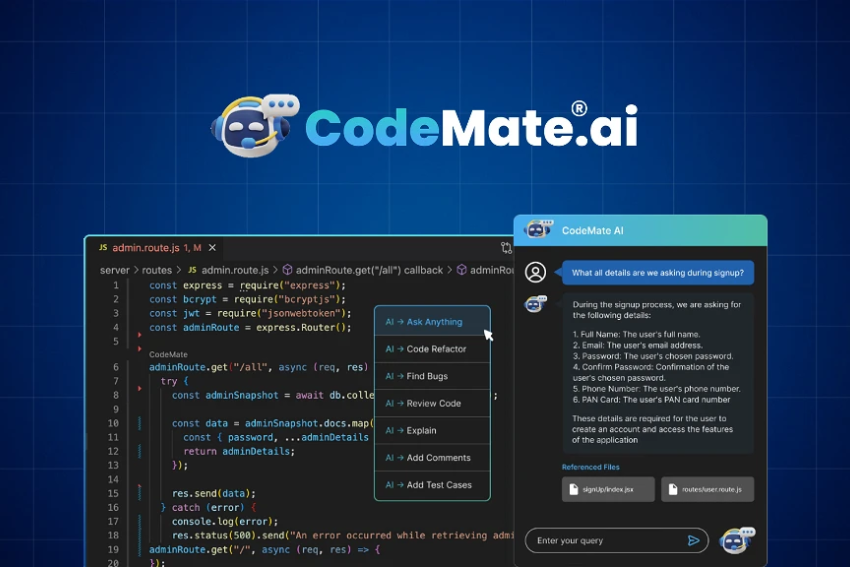The height and width of the screenshot is (567, 850).
Task: Click 'const bcrypt' on line 2
Action: tap(183, 299)
